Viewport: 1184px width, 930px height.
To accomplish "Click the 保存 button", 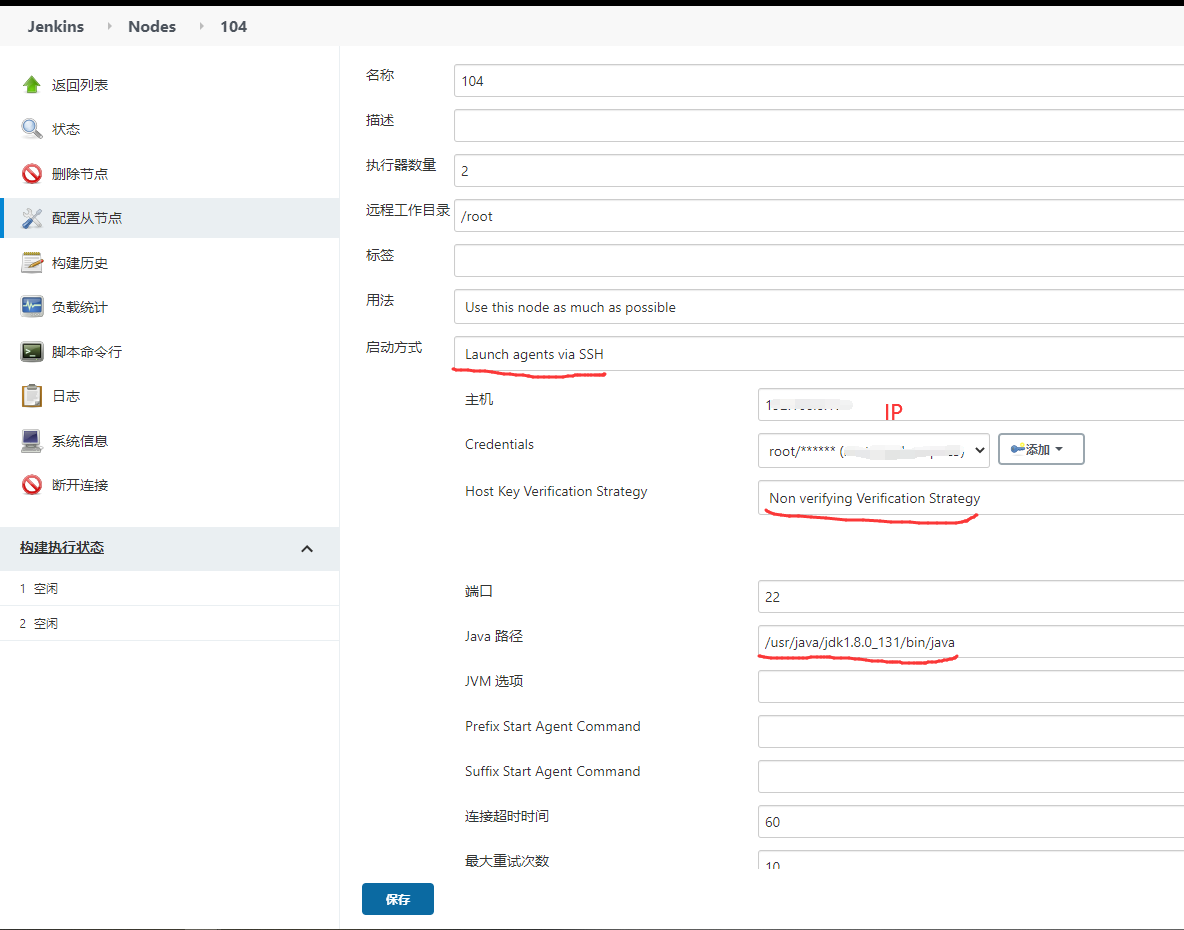I will point(398,899).
